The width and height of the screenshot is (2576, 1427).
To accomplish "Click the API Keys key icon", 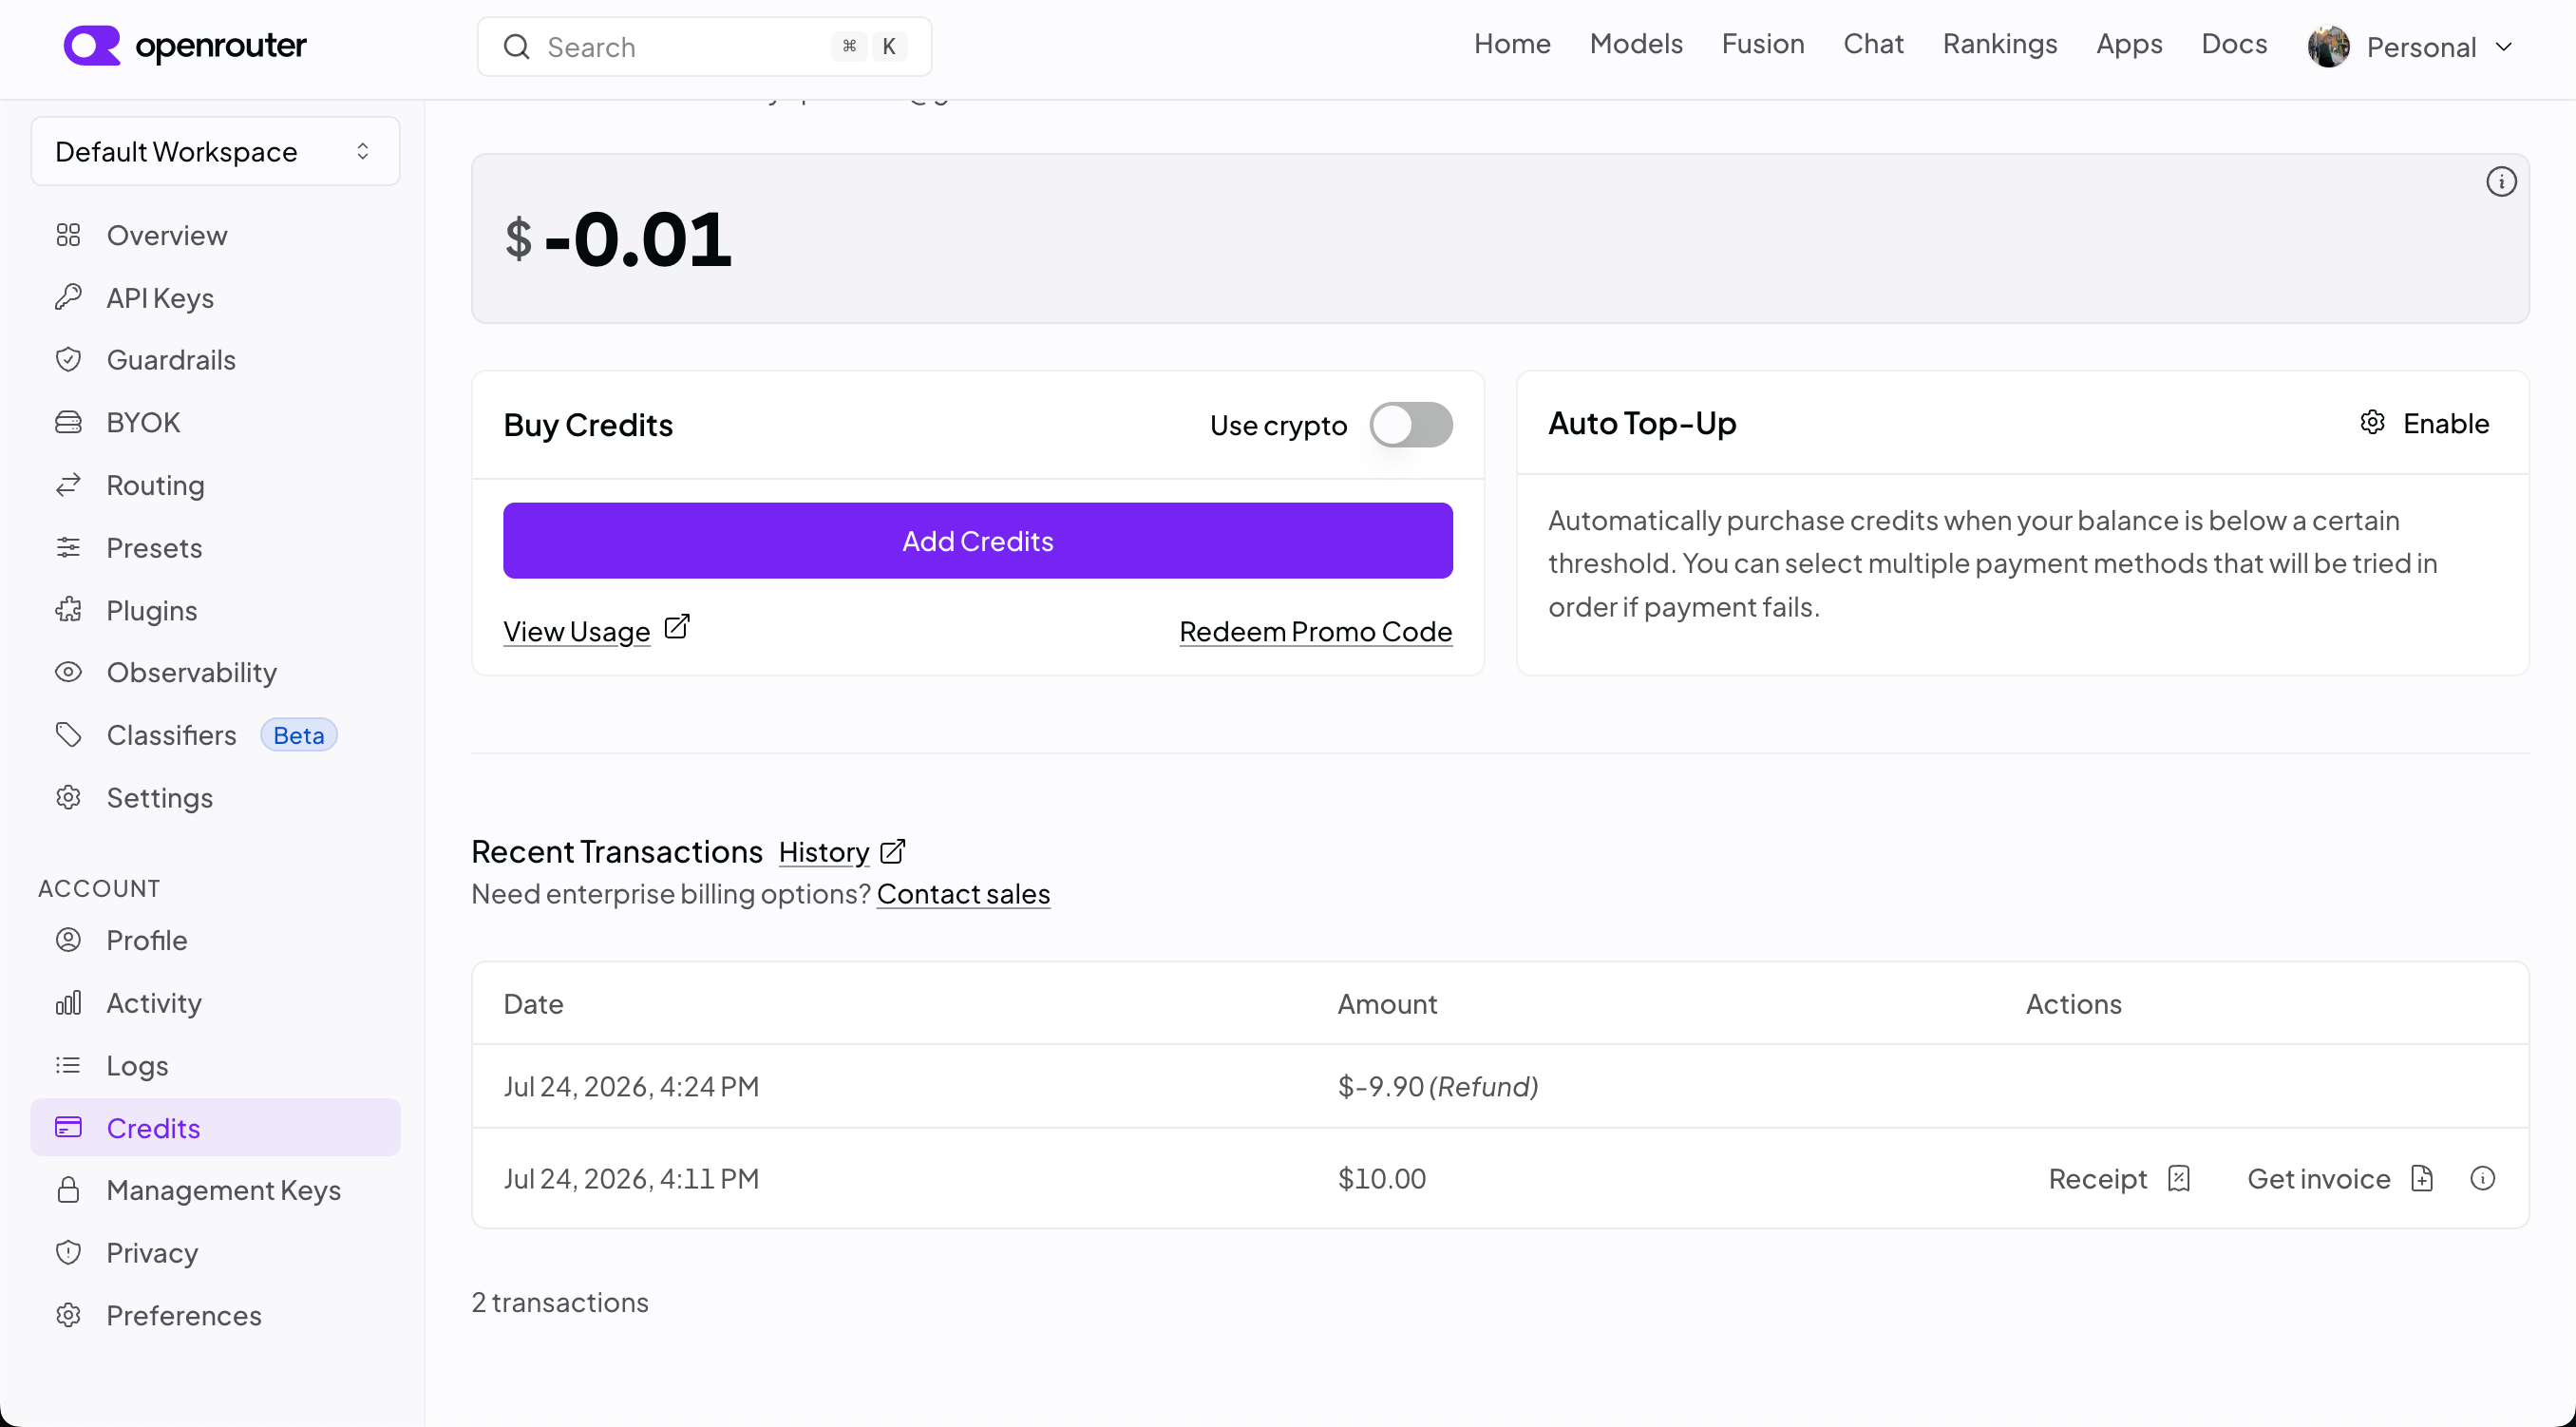I will (x=68, y=297).
